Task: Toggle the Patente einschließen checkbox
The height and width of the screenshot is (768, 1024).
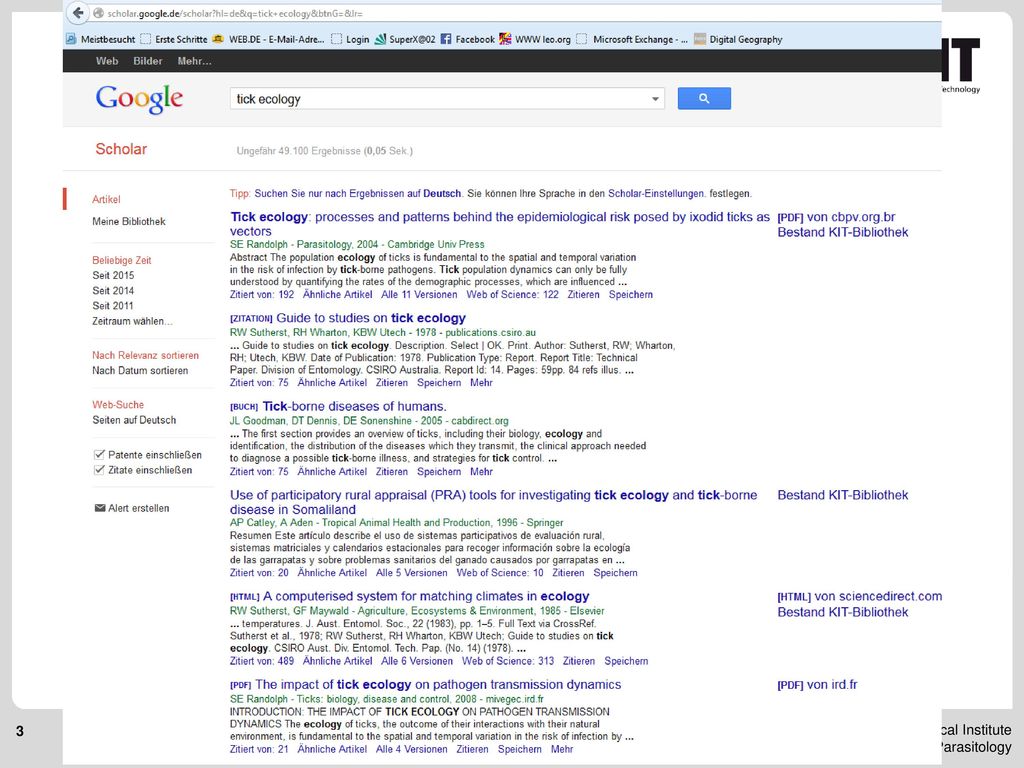Action: pyautogui.click(x=100, y=455)
